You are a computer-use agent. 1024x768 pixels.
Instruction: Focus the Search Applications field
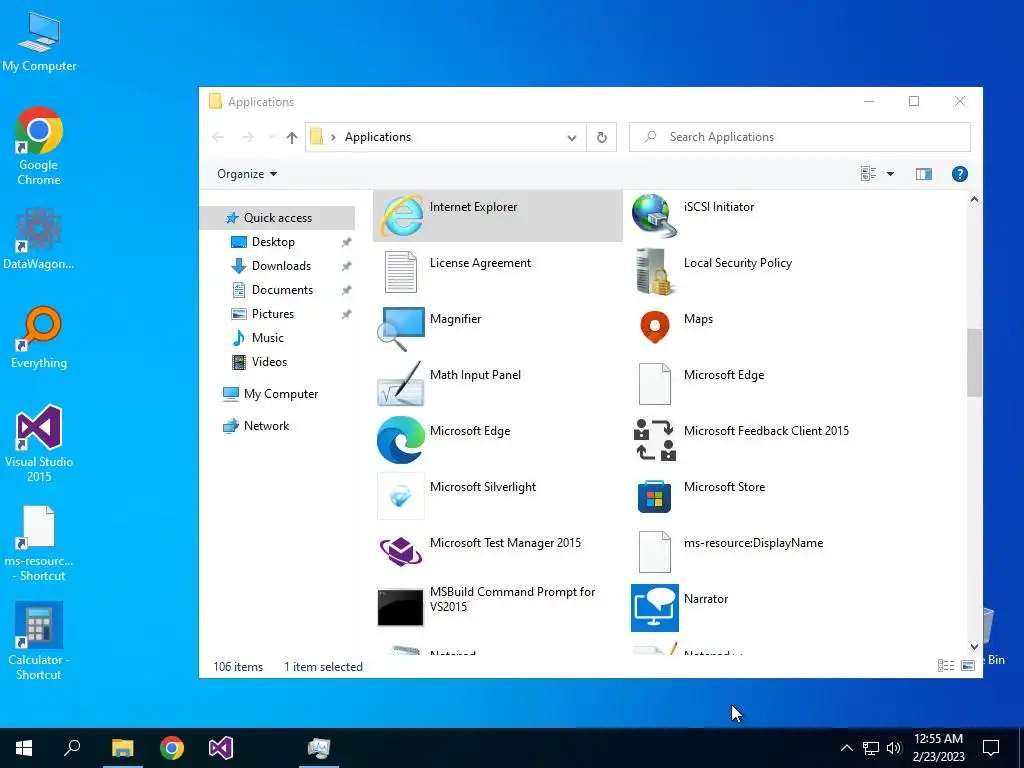[799, 137]
